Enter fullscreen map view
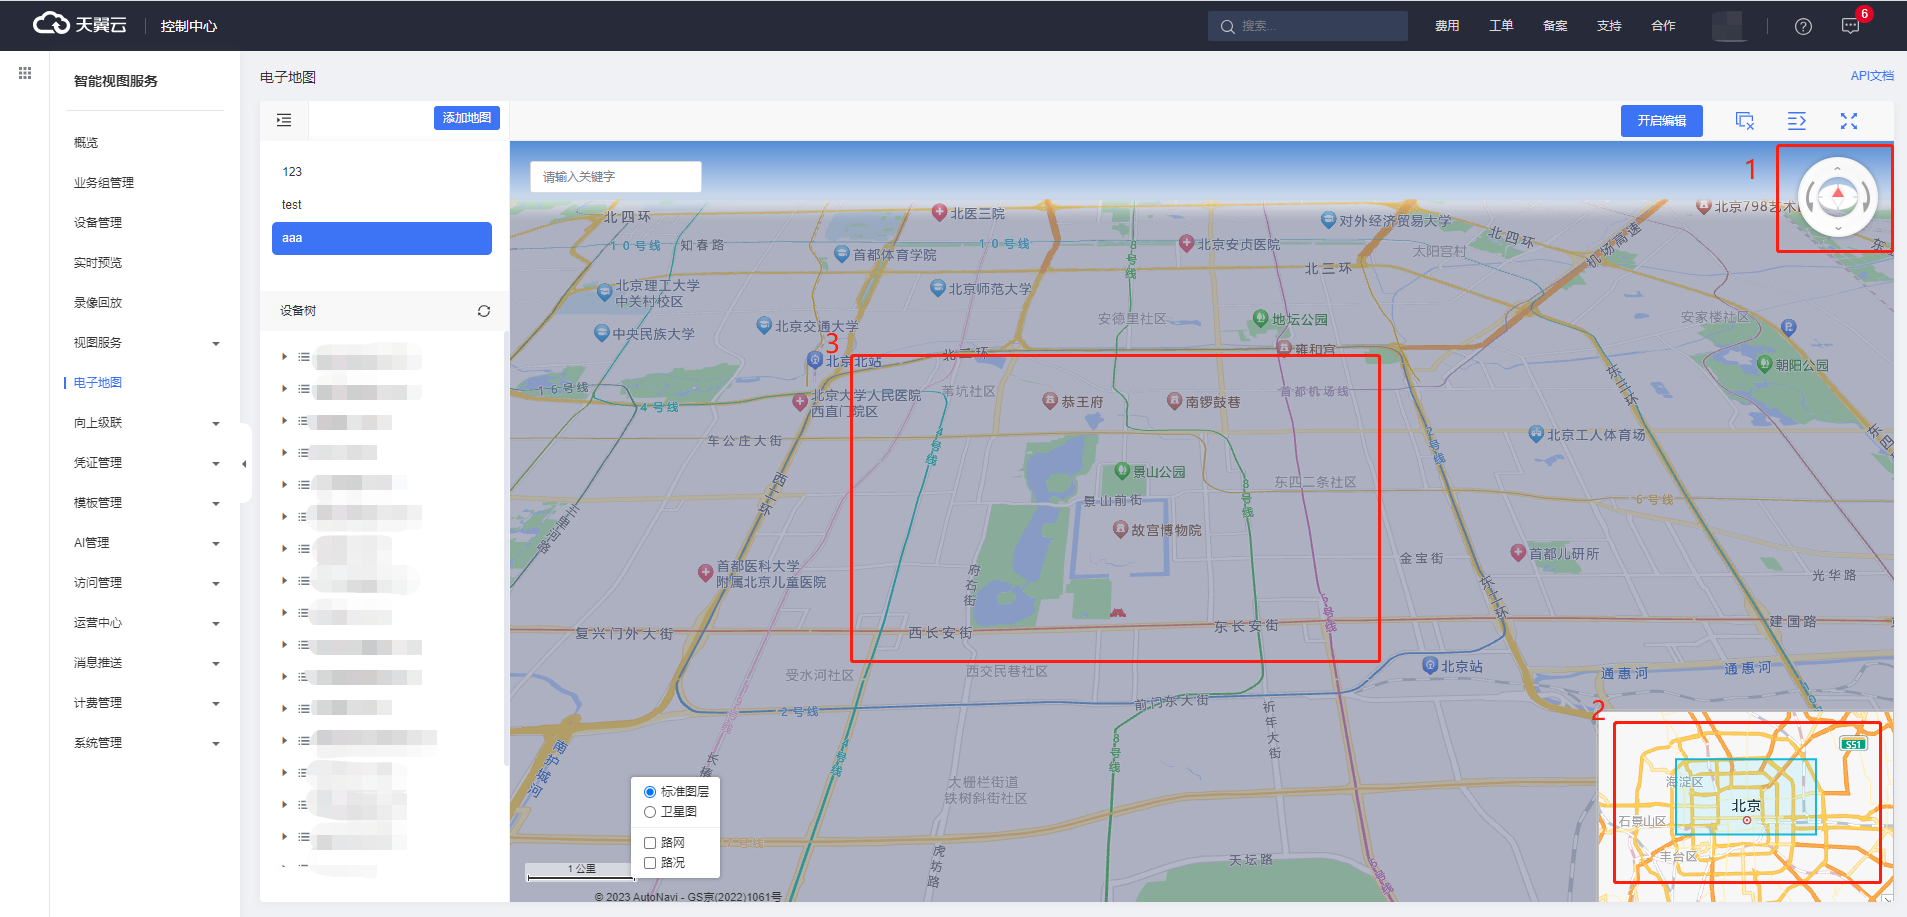Screen dimensions: 1907x917 click(1848, 121)
